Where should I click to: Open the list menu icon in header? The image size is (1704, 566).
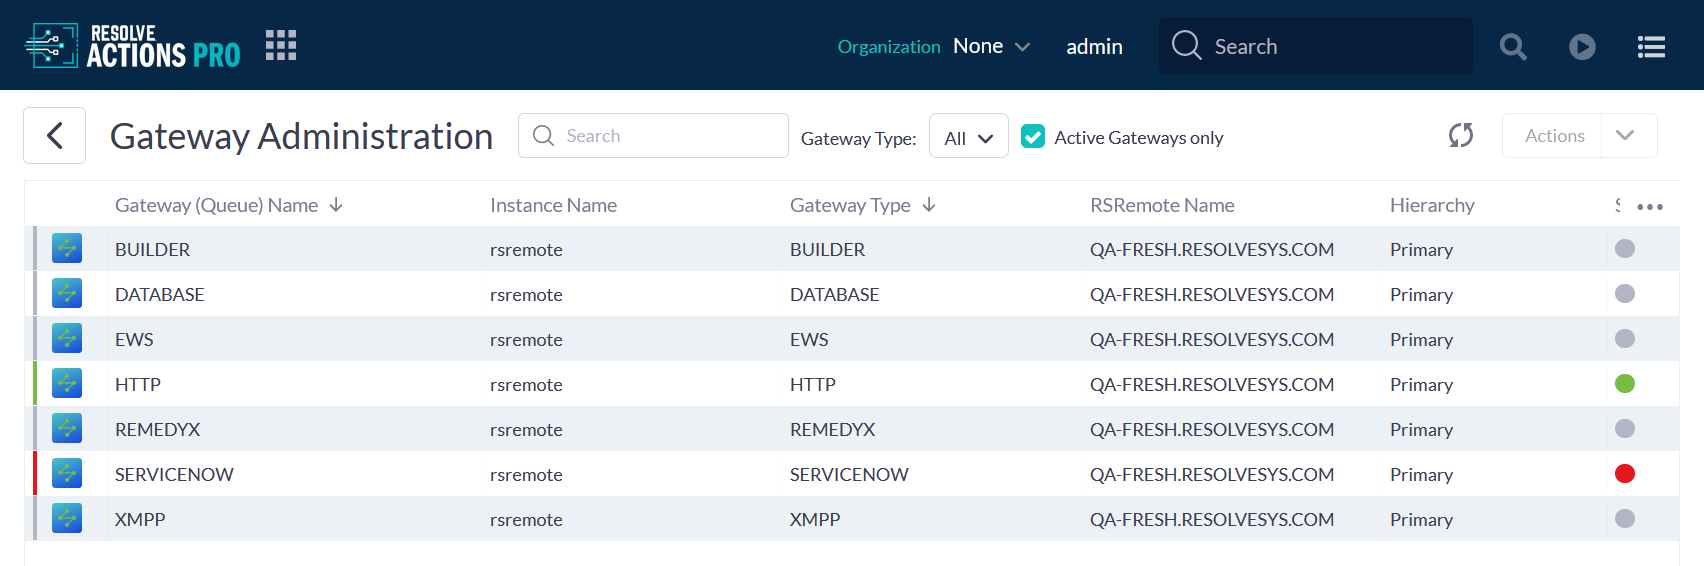[x=1650, y=46]
